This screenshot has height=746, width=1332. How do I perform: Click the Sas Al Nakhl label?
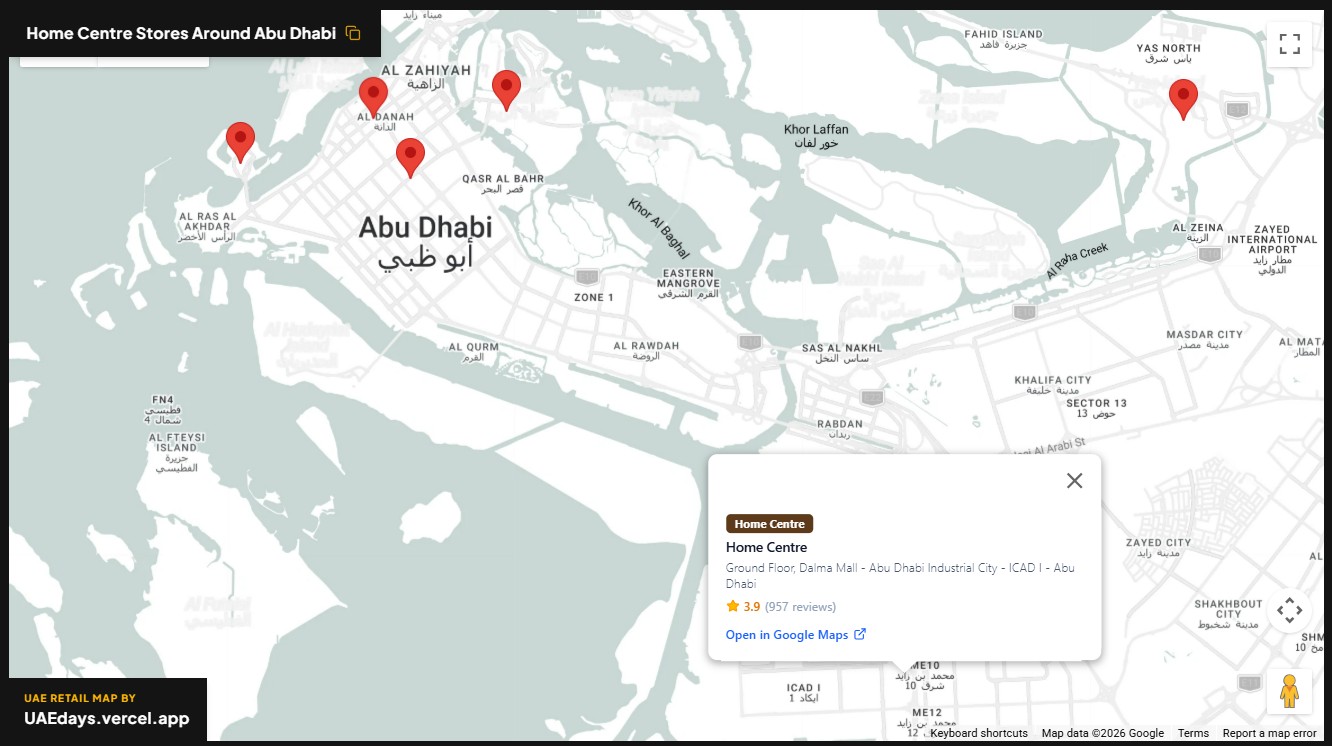(842, 353)
